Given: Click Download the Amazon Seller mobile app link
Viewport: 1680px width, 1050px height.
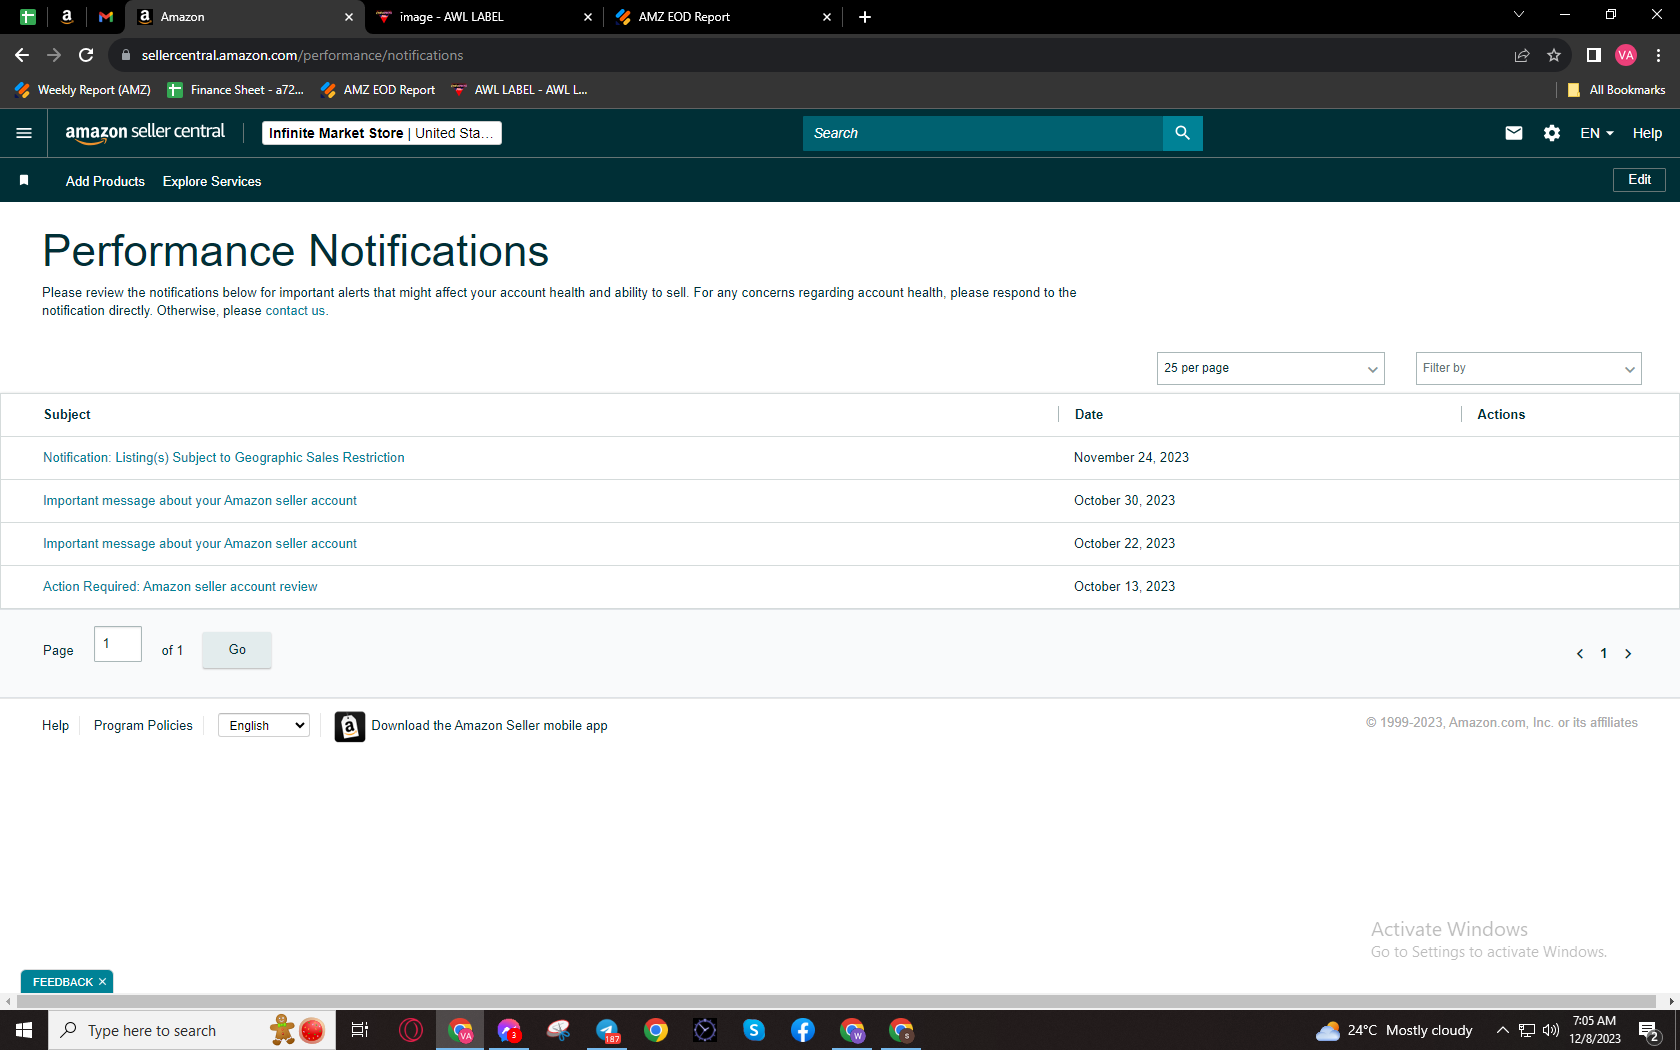Looking at the screenshot, I should (x=490, y=726).
